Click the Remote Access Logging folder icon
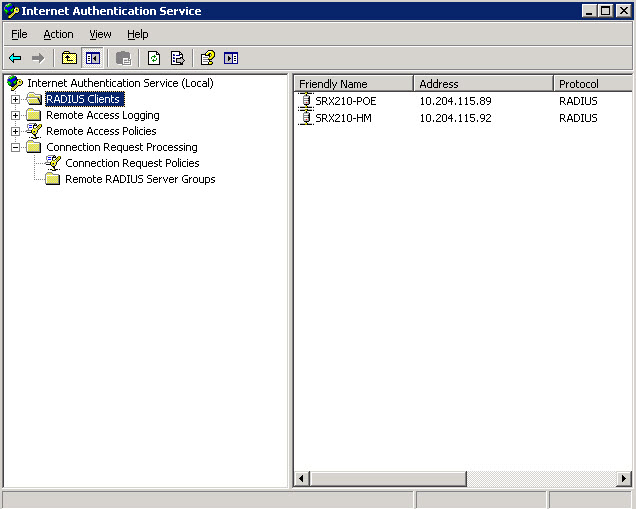This screenshot has height=509, width=636. click(x=34, y=115)
